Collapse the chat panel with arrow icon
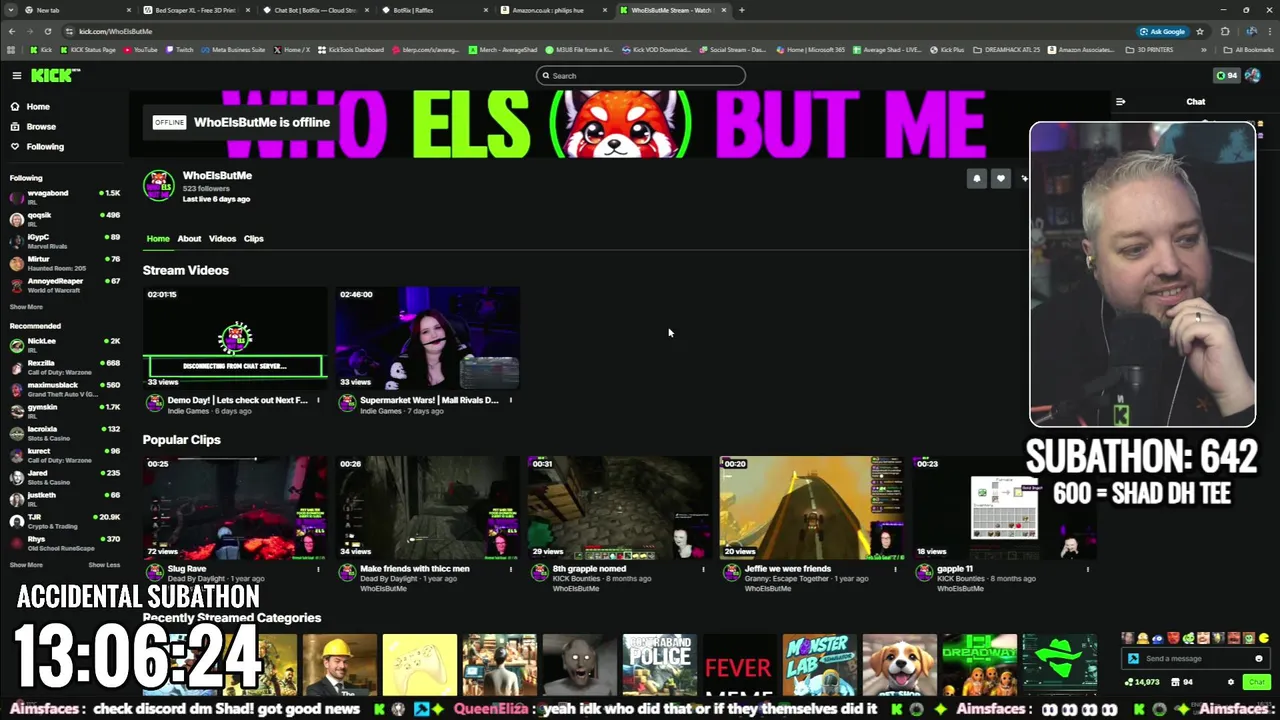Screen dimensions: 1280x720 click(1120, 101)
